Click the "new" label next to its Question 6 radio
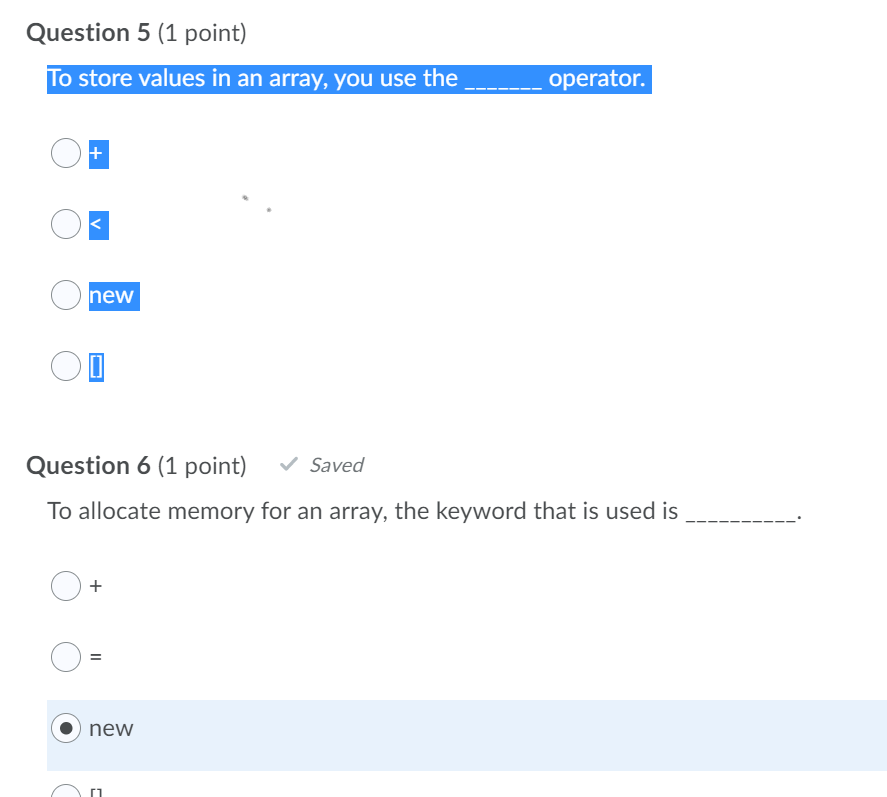This screenshot has width=887, height=797. tap(111, 728)
